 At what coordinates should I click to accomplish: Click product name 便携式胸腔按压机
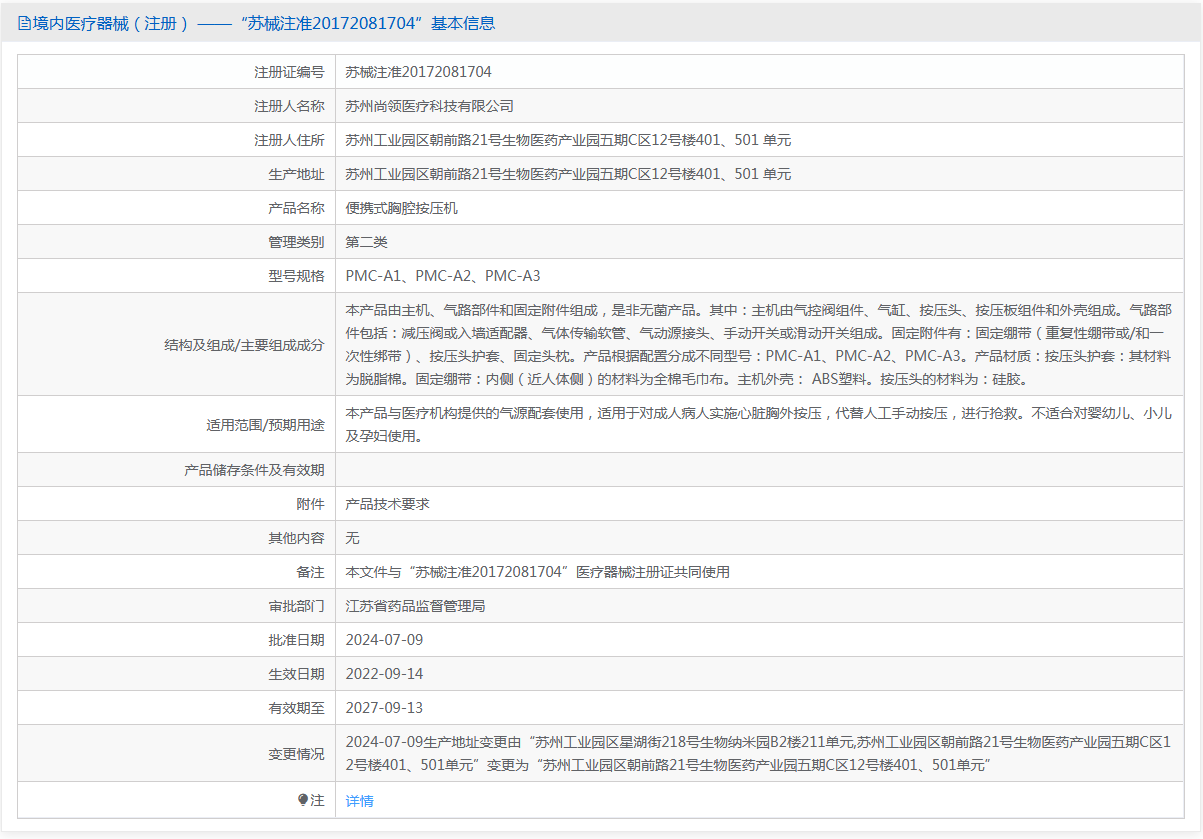coord(401,208)
